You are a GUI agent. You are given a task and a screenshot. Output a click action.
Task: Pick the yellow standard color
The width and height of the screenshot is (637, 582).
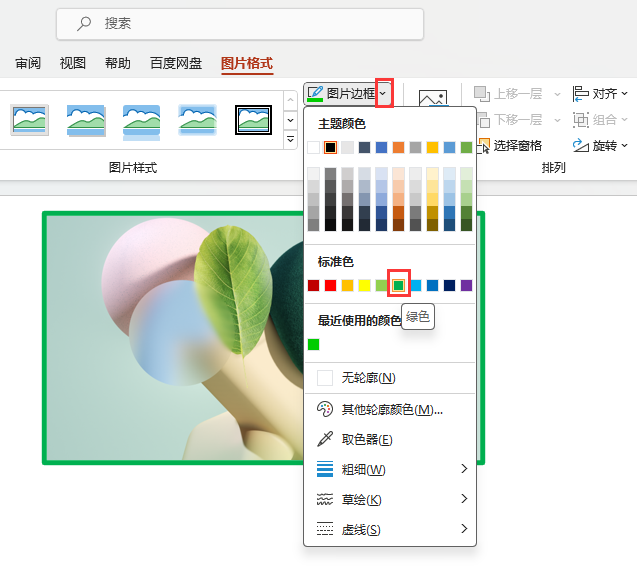click(x=364, y=286)
